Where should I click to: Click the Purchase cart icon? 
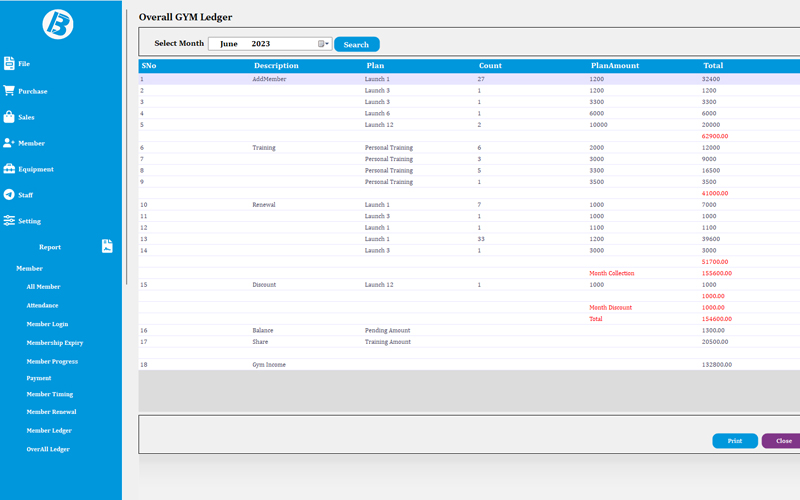[x=9, y=90]
